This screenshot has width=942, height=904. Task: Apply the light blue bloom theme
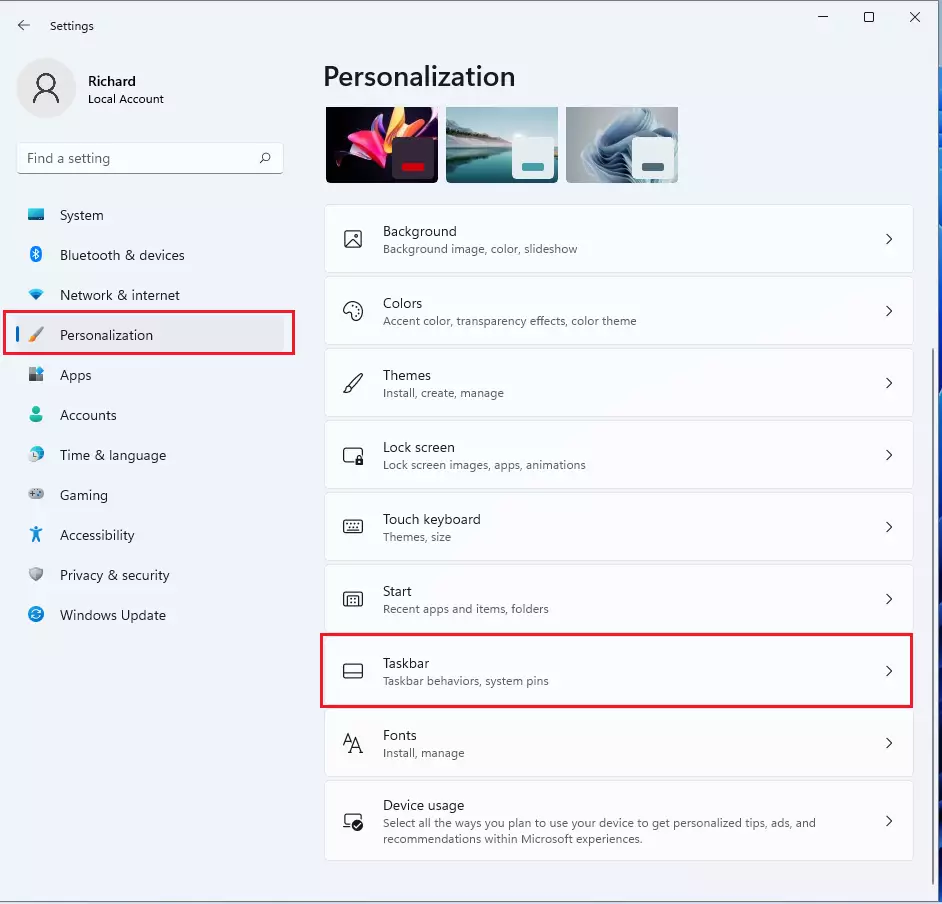click(x=622, y=145)
